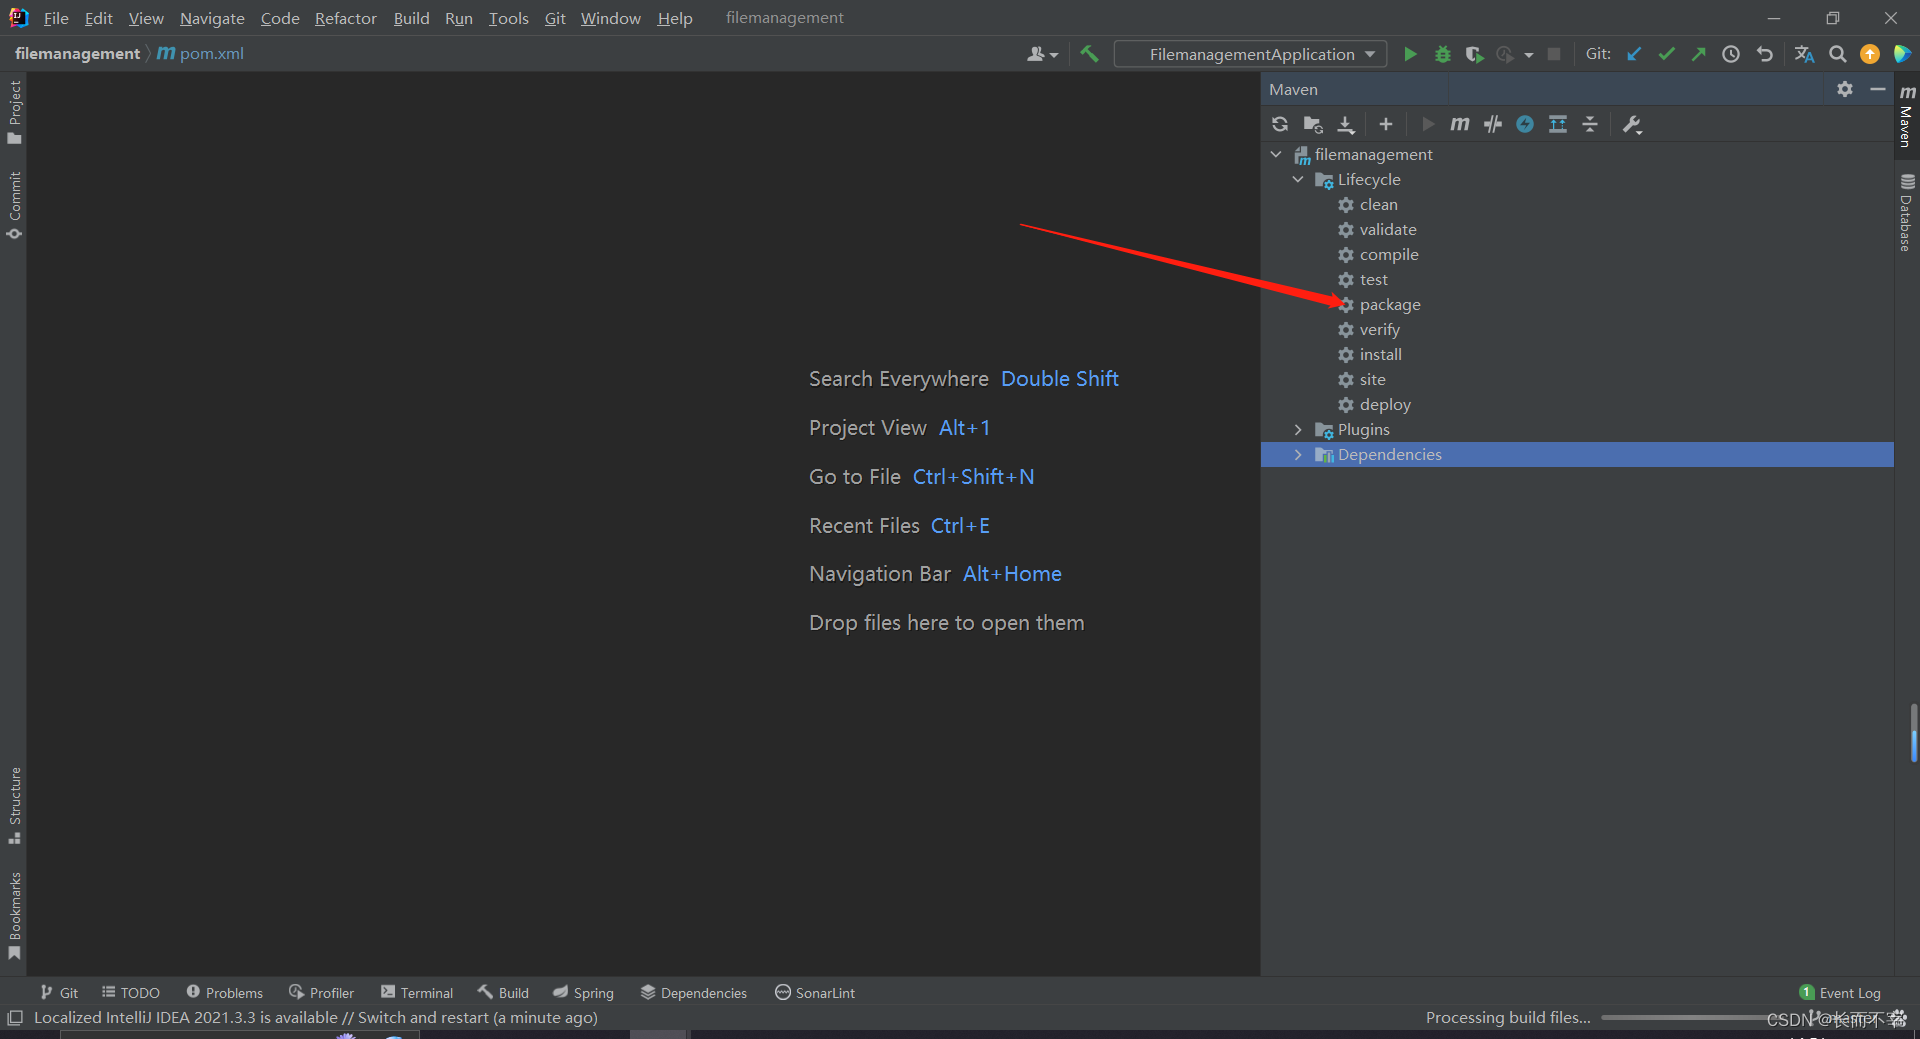
Task: Hide the Maven tool window
Action: 1878,89
